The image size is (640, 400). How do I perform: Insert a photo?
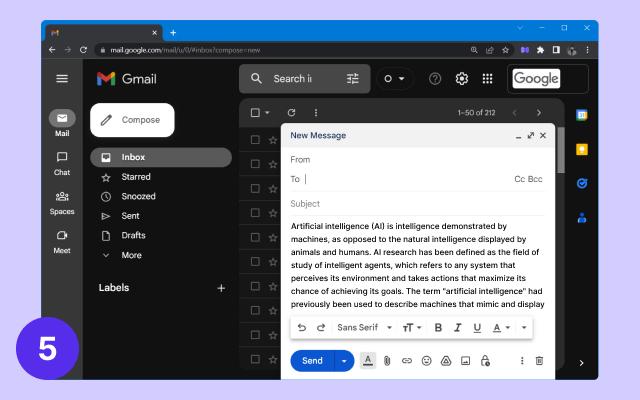pos(465,361)
